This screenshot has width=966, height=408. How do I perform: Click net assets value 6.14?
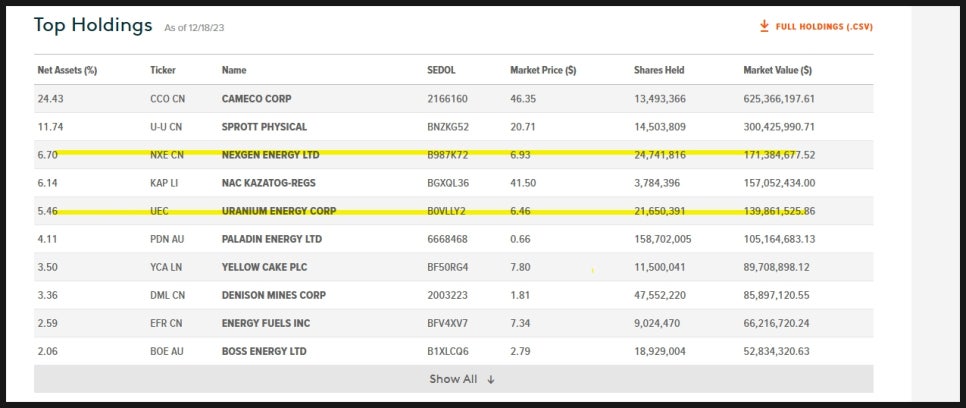tap(48, 183)
